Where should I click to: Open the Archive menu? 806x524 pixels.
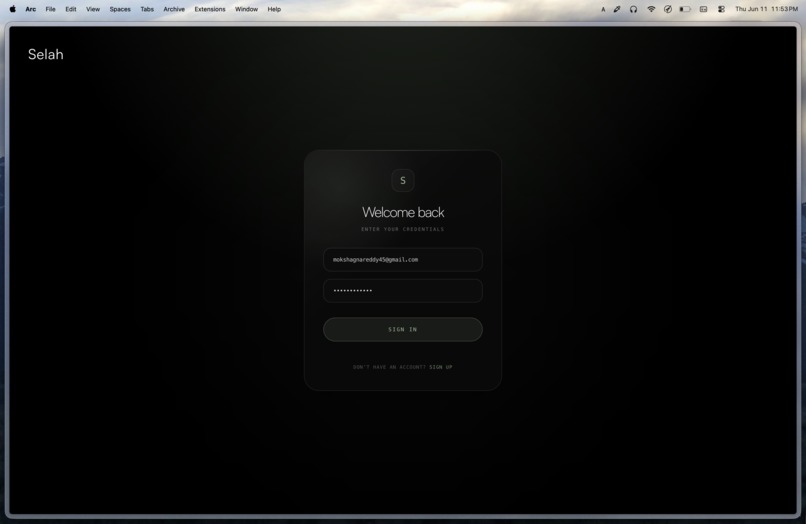tap(174, 9)
